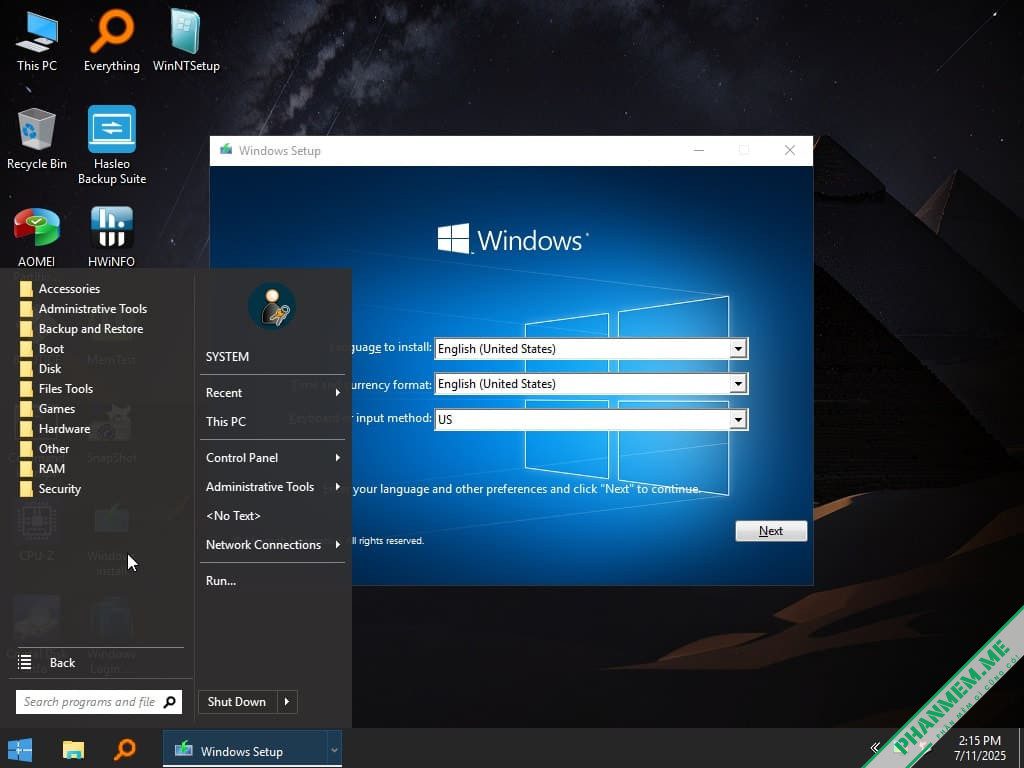1024x768 pixels.
Task: Open Language to install dropdown
Action: click(738, 349)
